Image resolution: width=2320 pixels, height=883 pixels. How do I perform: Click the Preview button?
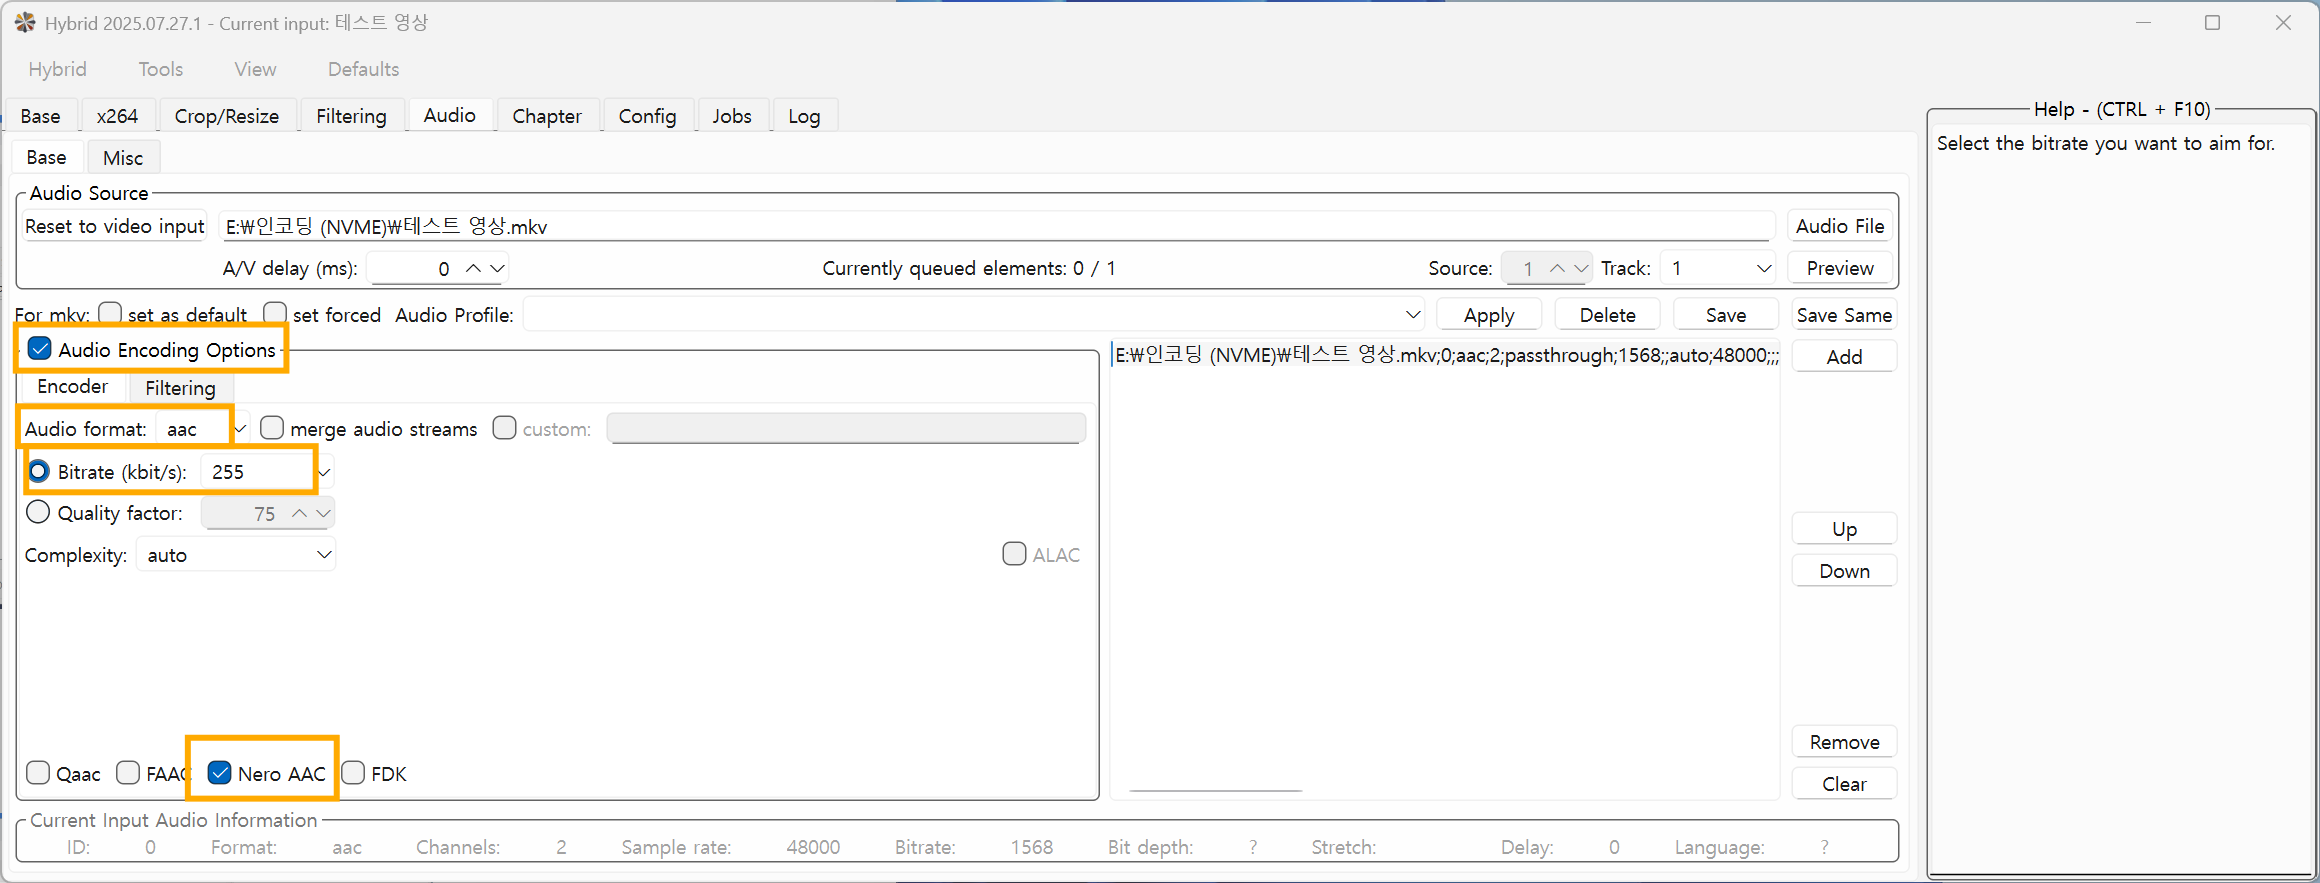[1839, 268]
